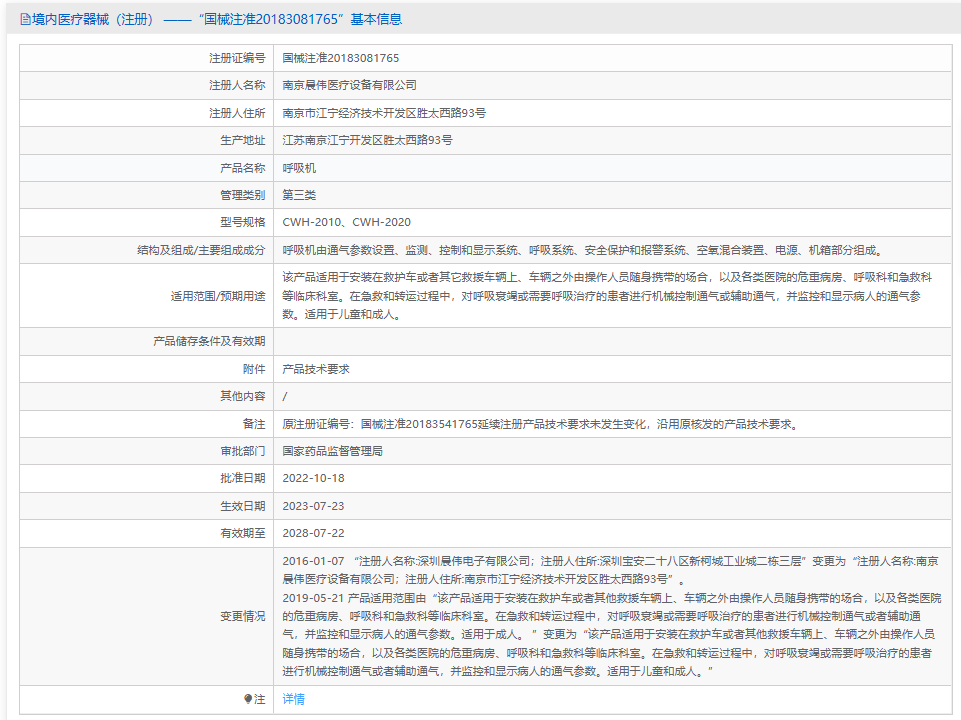This screenshot has width=961, height=720.
Task: Click the 注册人住所 address value
Action: click(384, 113)
